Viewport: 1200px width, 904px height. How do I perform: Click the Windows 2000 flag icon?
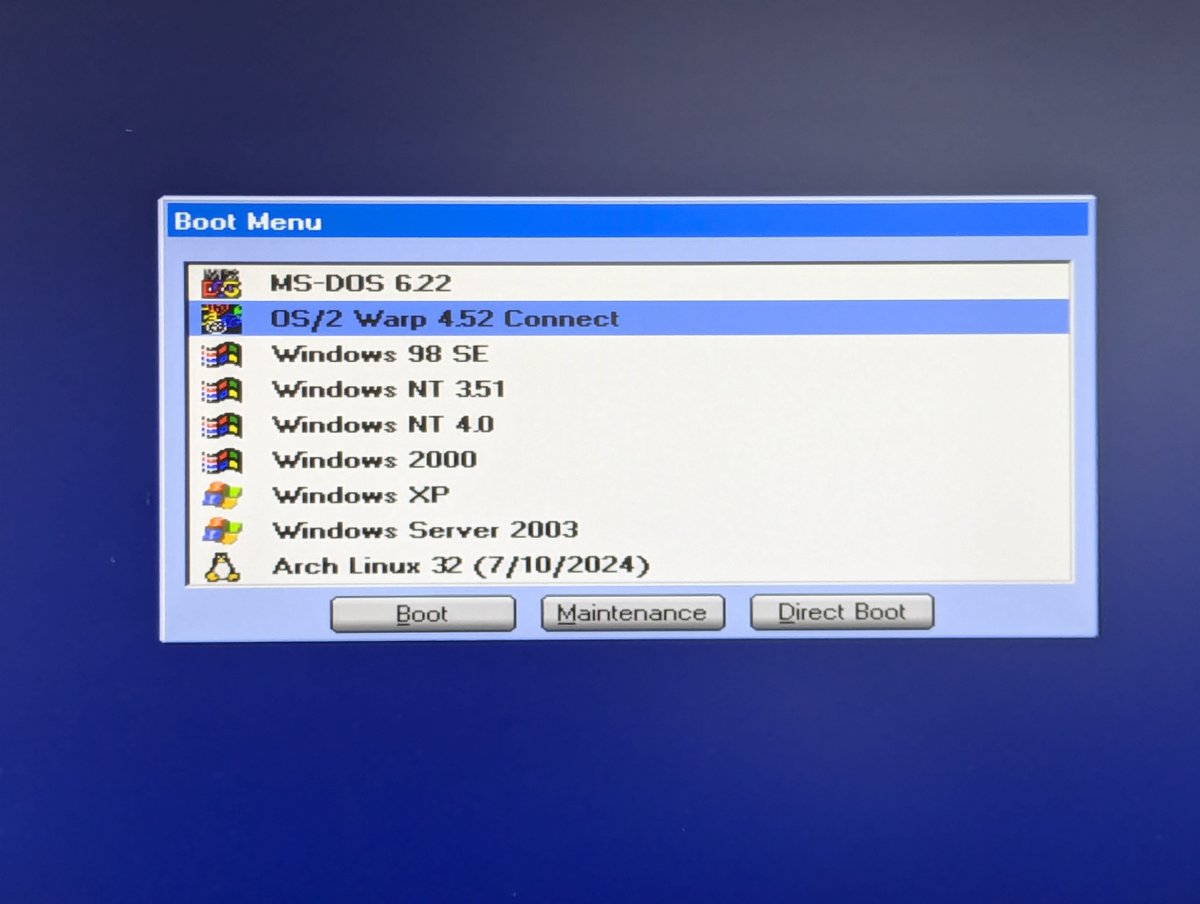point(221,460)
